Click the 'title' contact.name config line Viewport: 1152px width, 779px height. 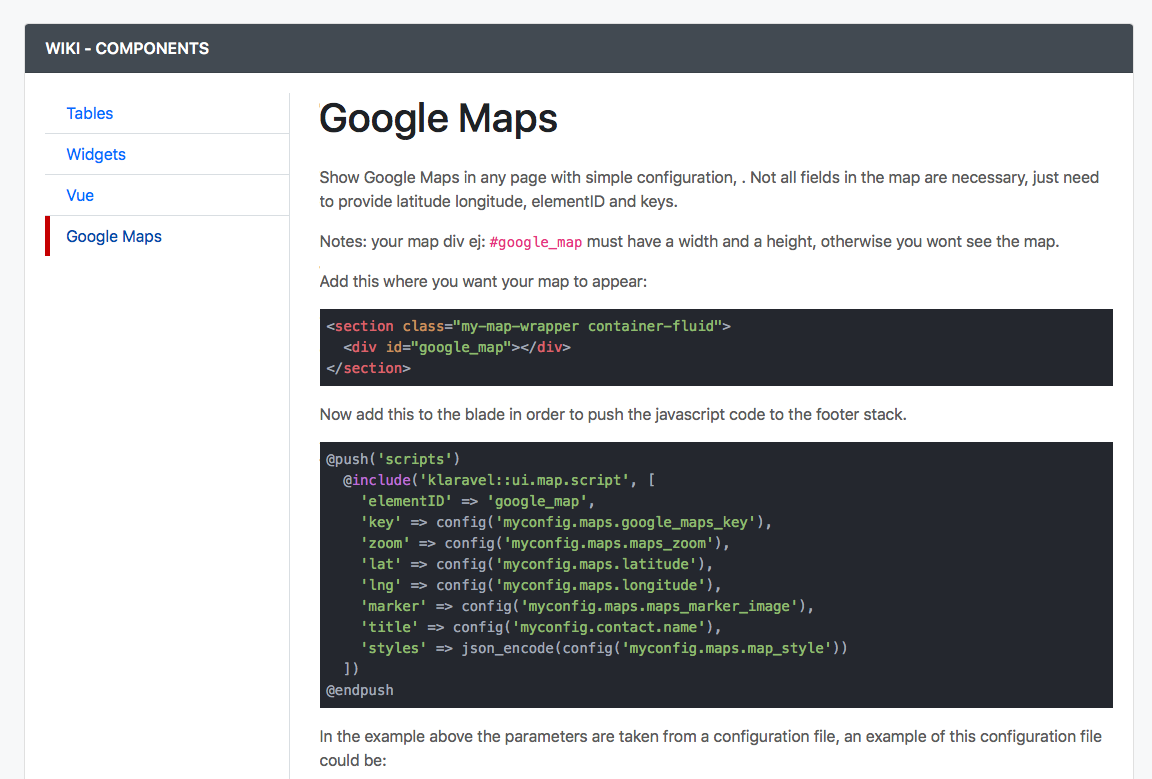click(x=541, y=627)
